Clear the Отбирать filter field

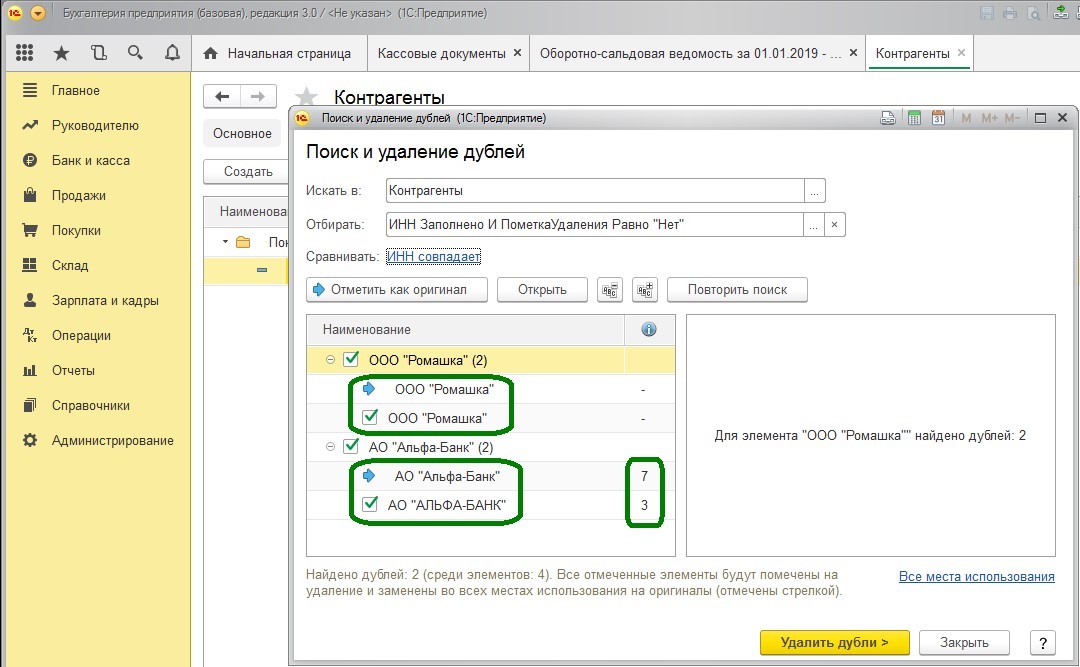[835, 225]
